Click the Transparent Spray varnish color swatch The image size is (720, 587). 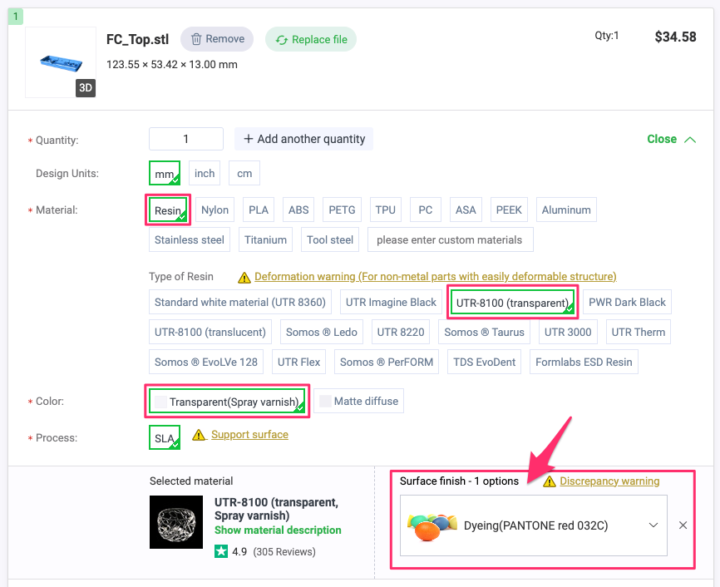coord(160,402)
